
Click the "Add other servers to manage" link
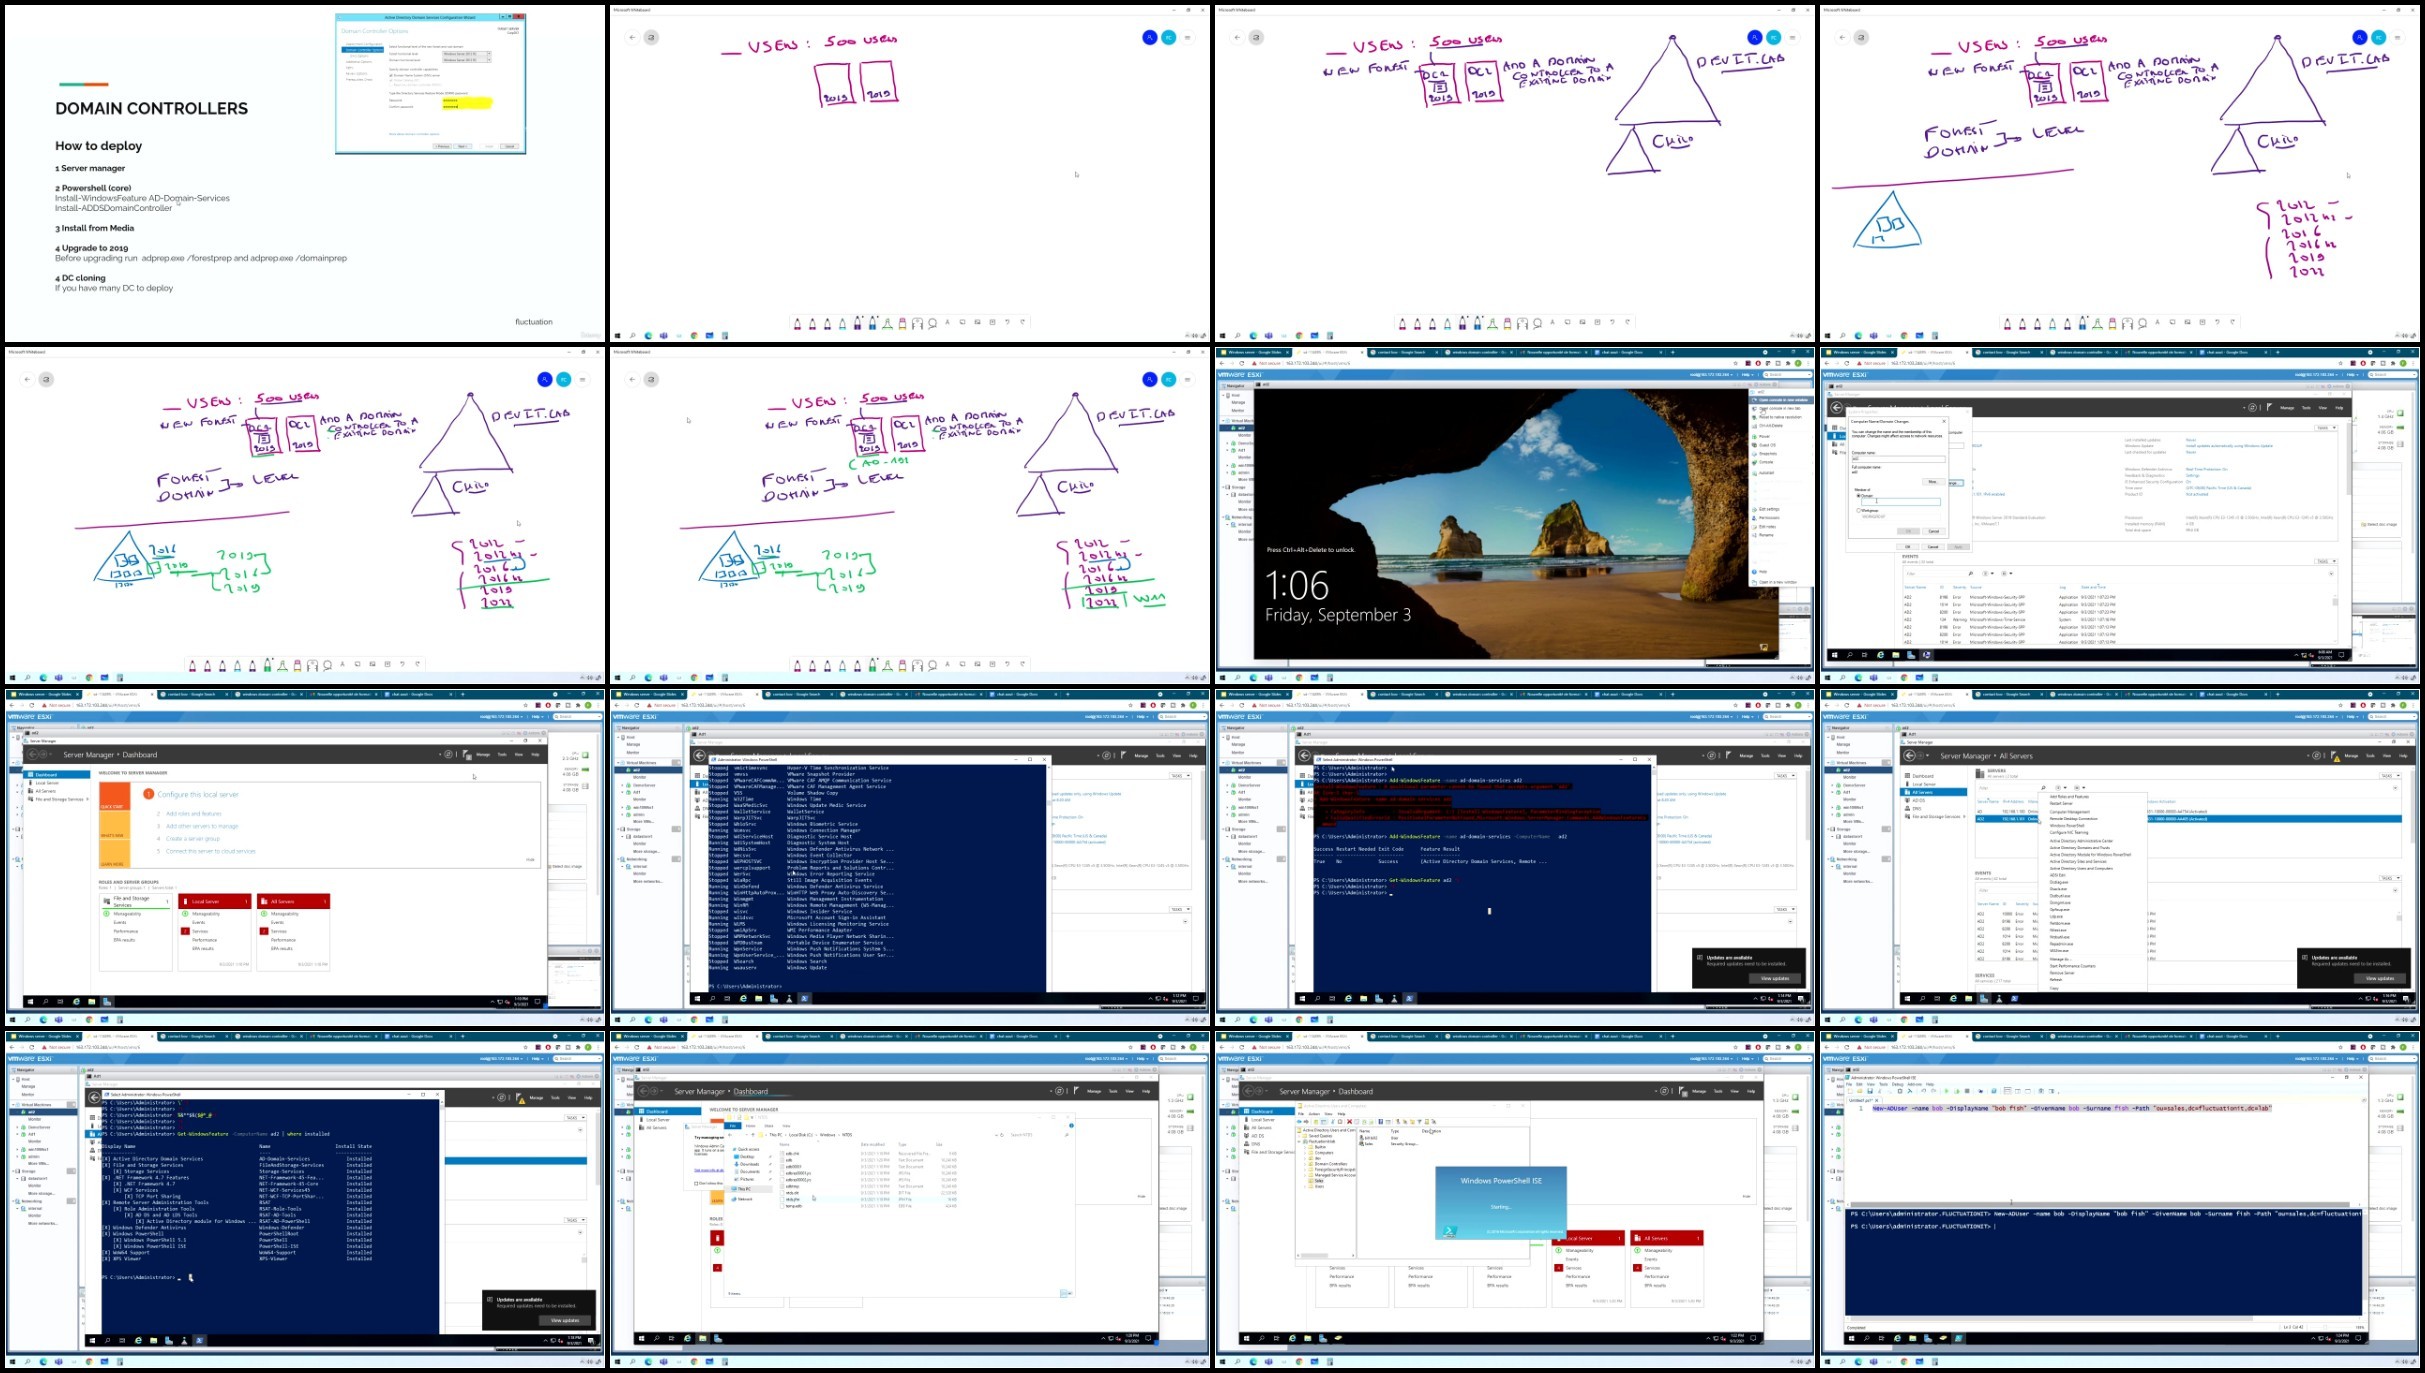(x=202, y=826)
